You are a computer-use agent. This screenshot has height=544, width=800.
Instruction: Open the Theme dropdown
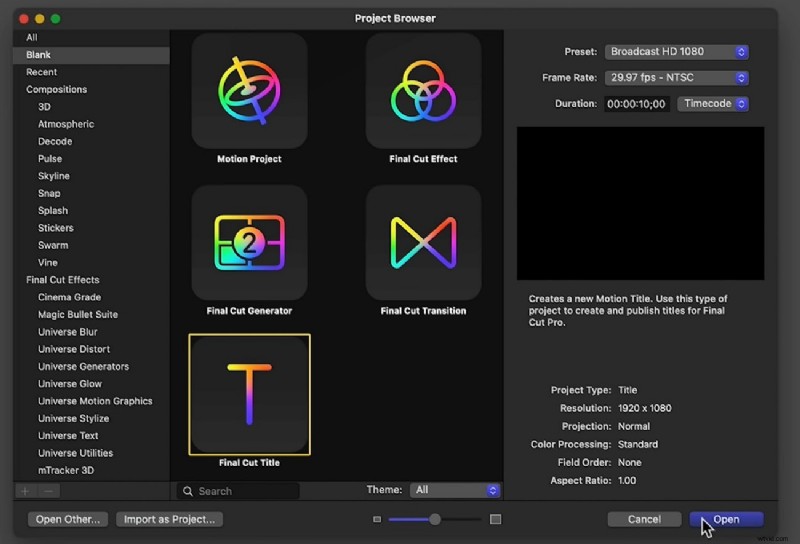[x=455, y=490]
